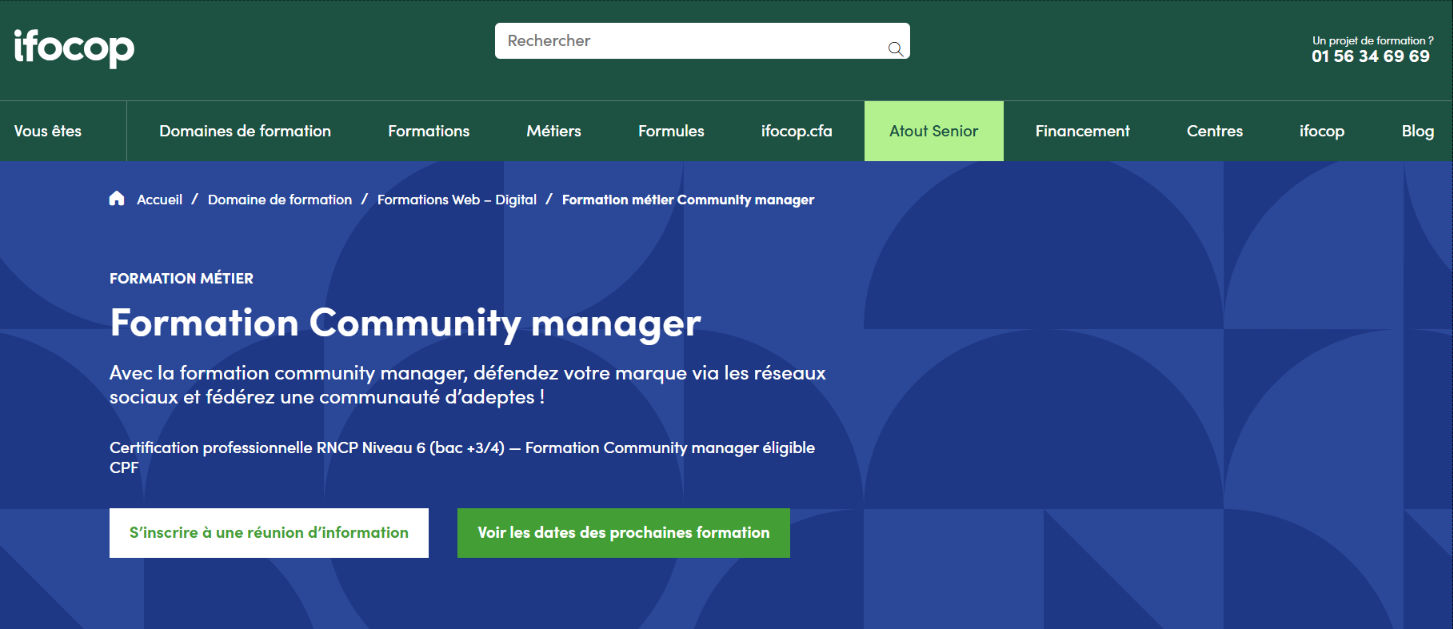The image size is (1453, 629).
Task: Open the Métiers navigation item
Action: pyautogui.click(x=553, y=130)
